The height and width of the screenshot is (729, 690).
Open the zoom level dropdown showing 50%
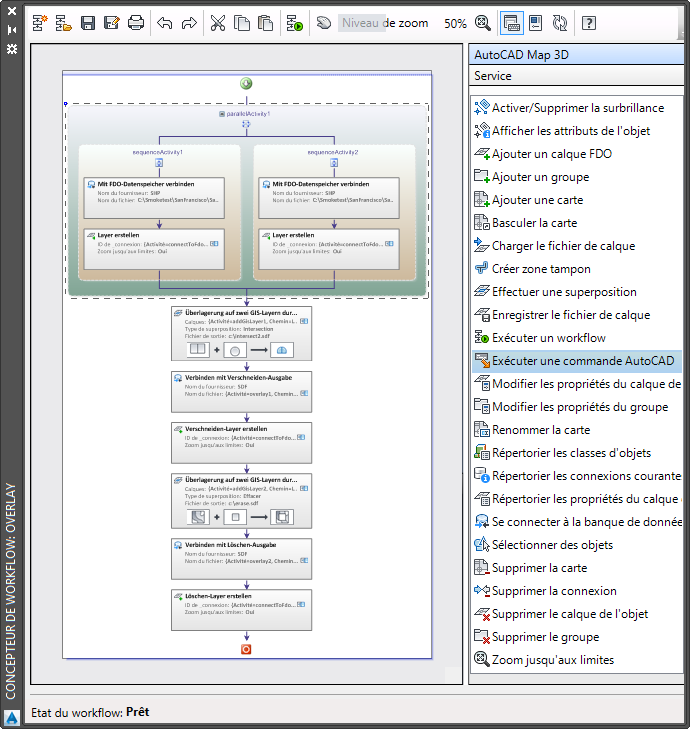coord(455,23)
